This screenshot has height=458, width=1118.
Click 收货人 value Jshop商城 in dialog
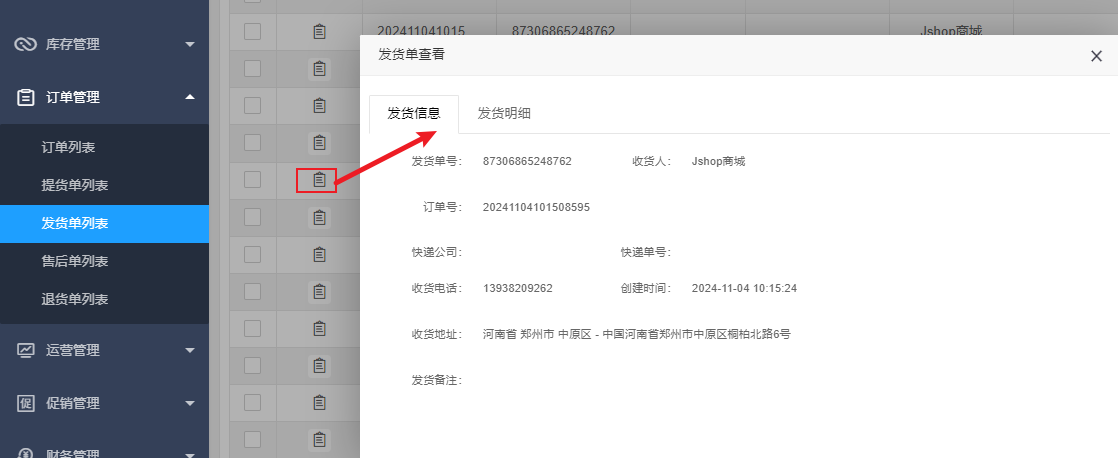[718, 161]
